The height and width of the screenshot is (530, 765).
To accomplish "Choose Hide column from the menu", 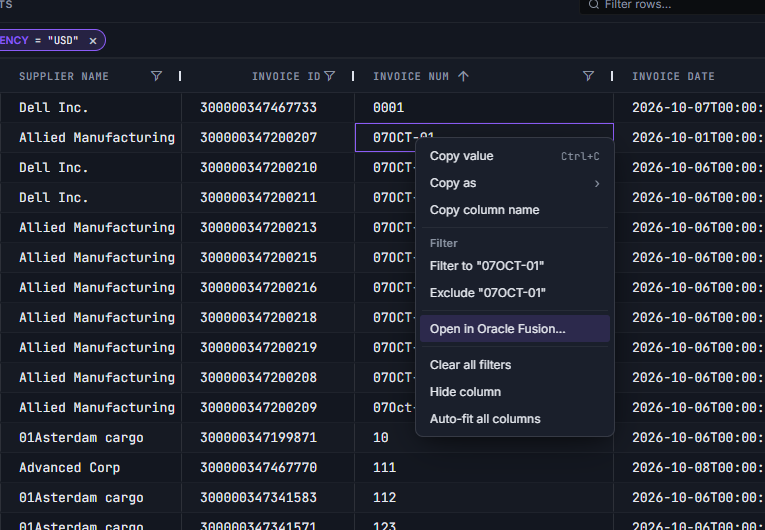I will [515, 392].
